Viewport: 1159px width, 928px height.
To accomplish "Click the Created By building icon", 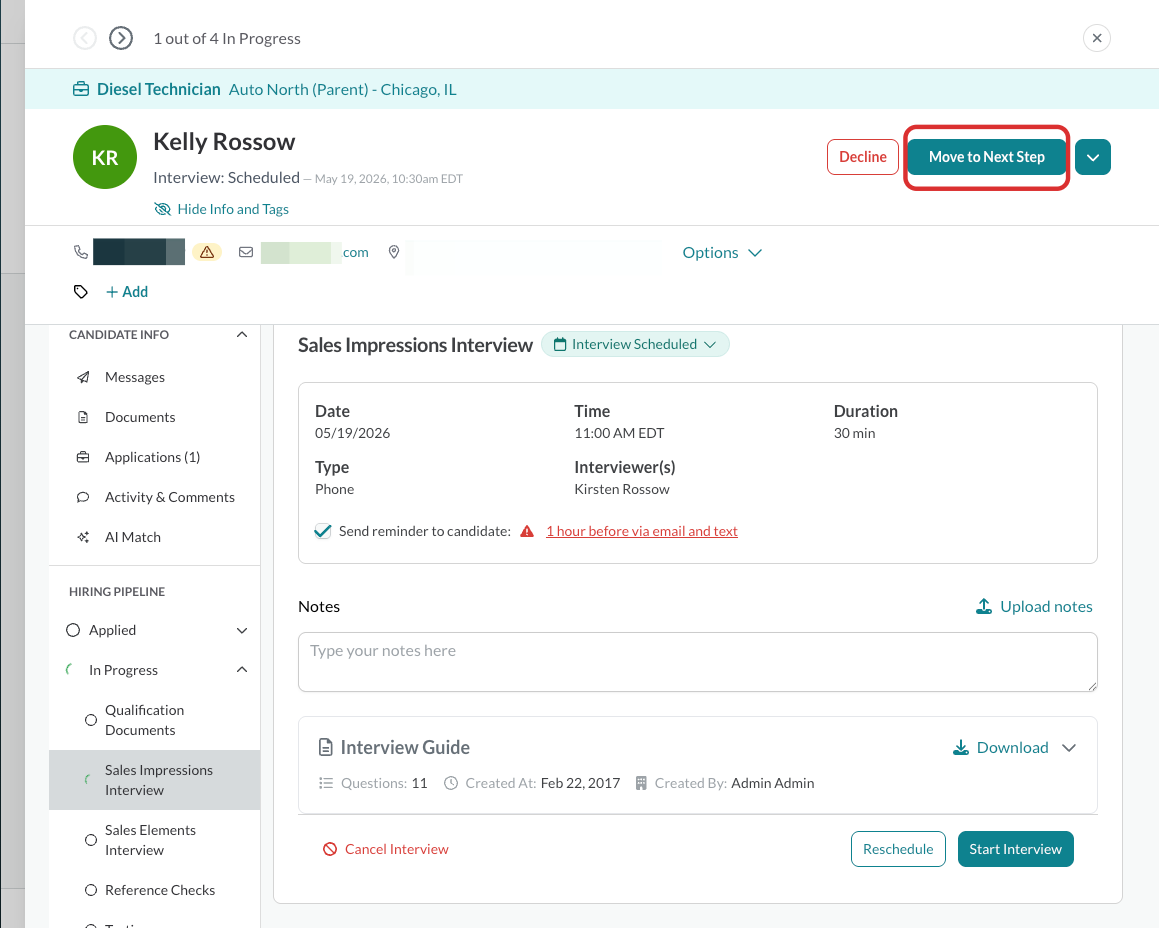I will click(x=641, y=783).
